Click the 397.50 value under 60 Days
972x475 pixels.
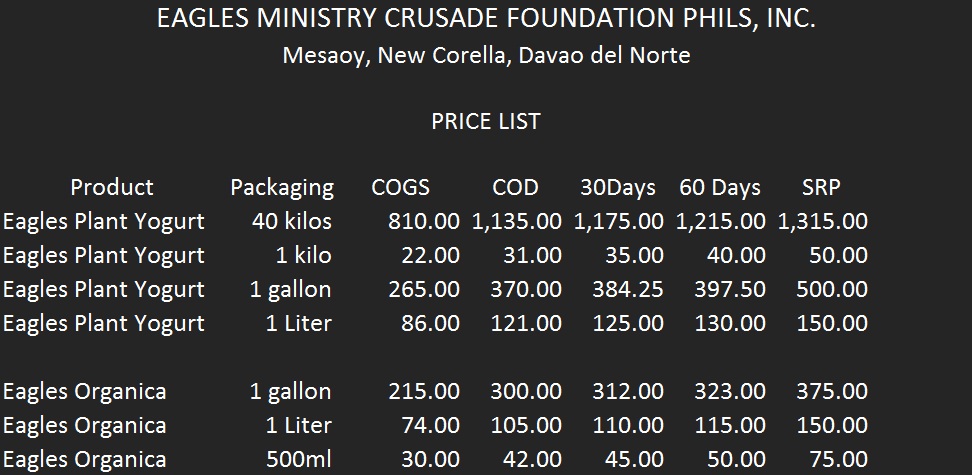click(x=730, y=290)
